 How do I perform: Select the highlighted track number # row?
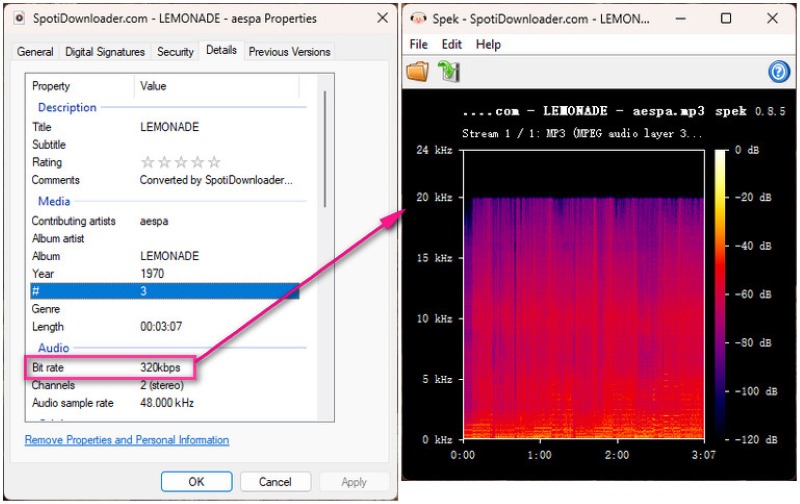click(164, 291)
